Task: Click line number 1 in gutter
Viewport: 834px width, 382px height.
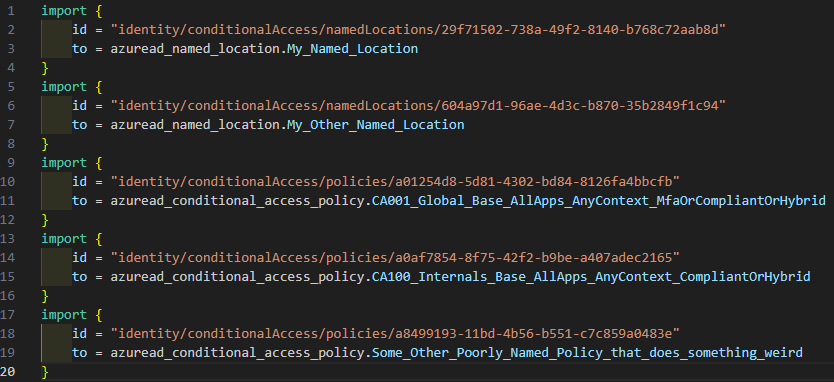Action: tap(11, 10)
